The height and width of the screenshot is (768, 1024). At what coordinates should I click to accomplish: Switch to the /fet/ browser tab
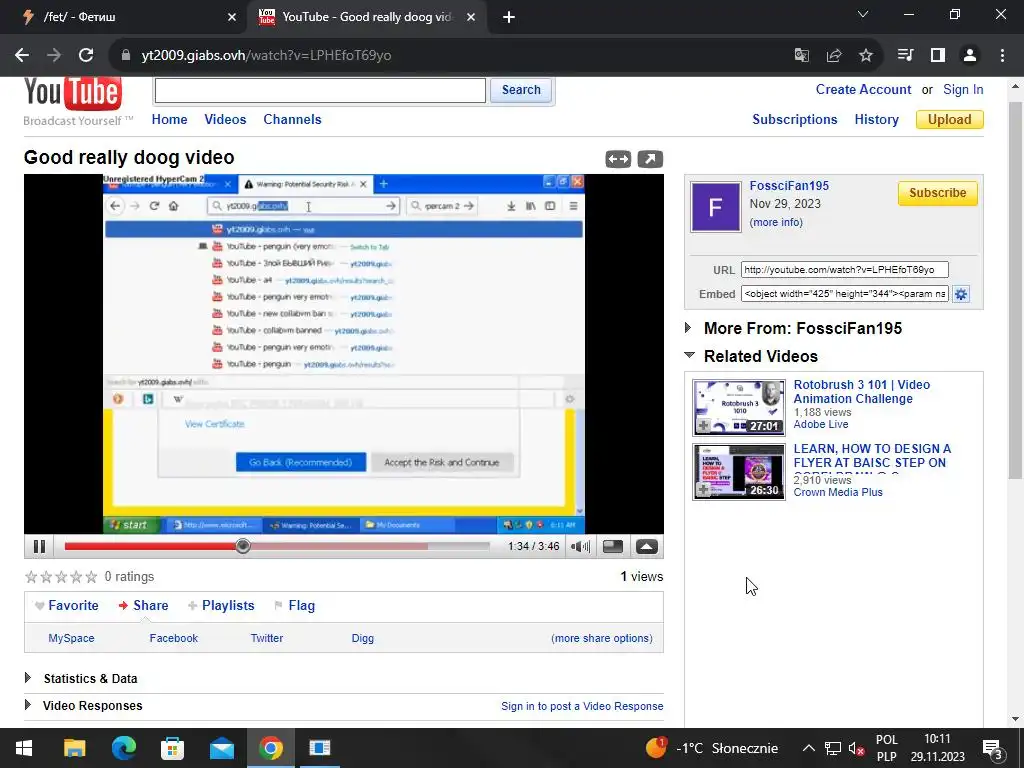[x=127, y=17]
